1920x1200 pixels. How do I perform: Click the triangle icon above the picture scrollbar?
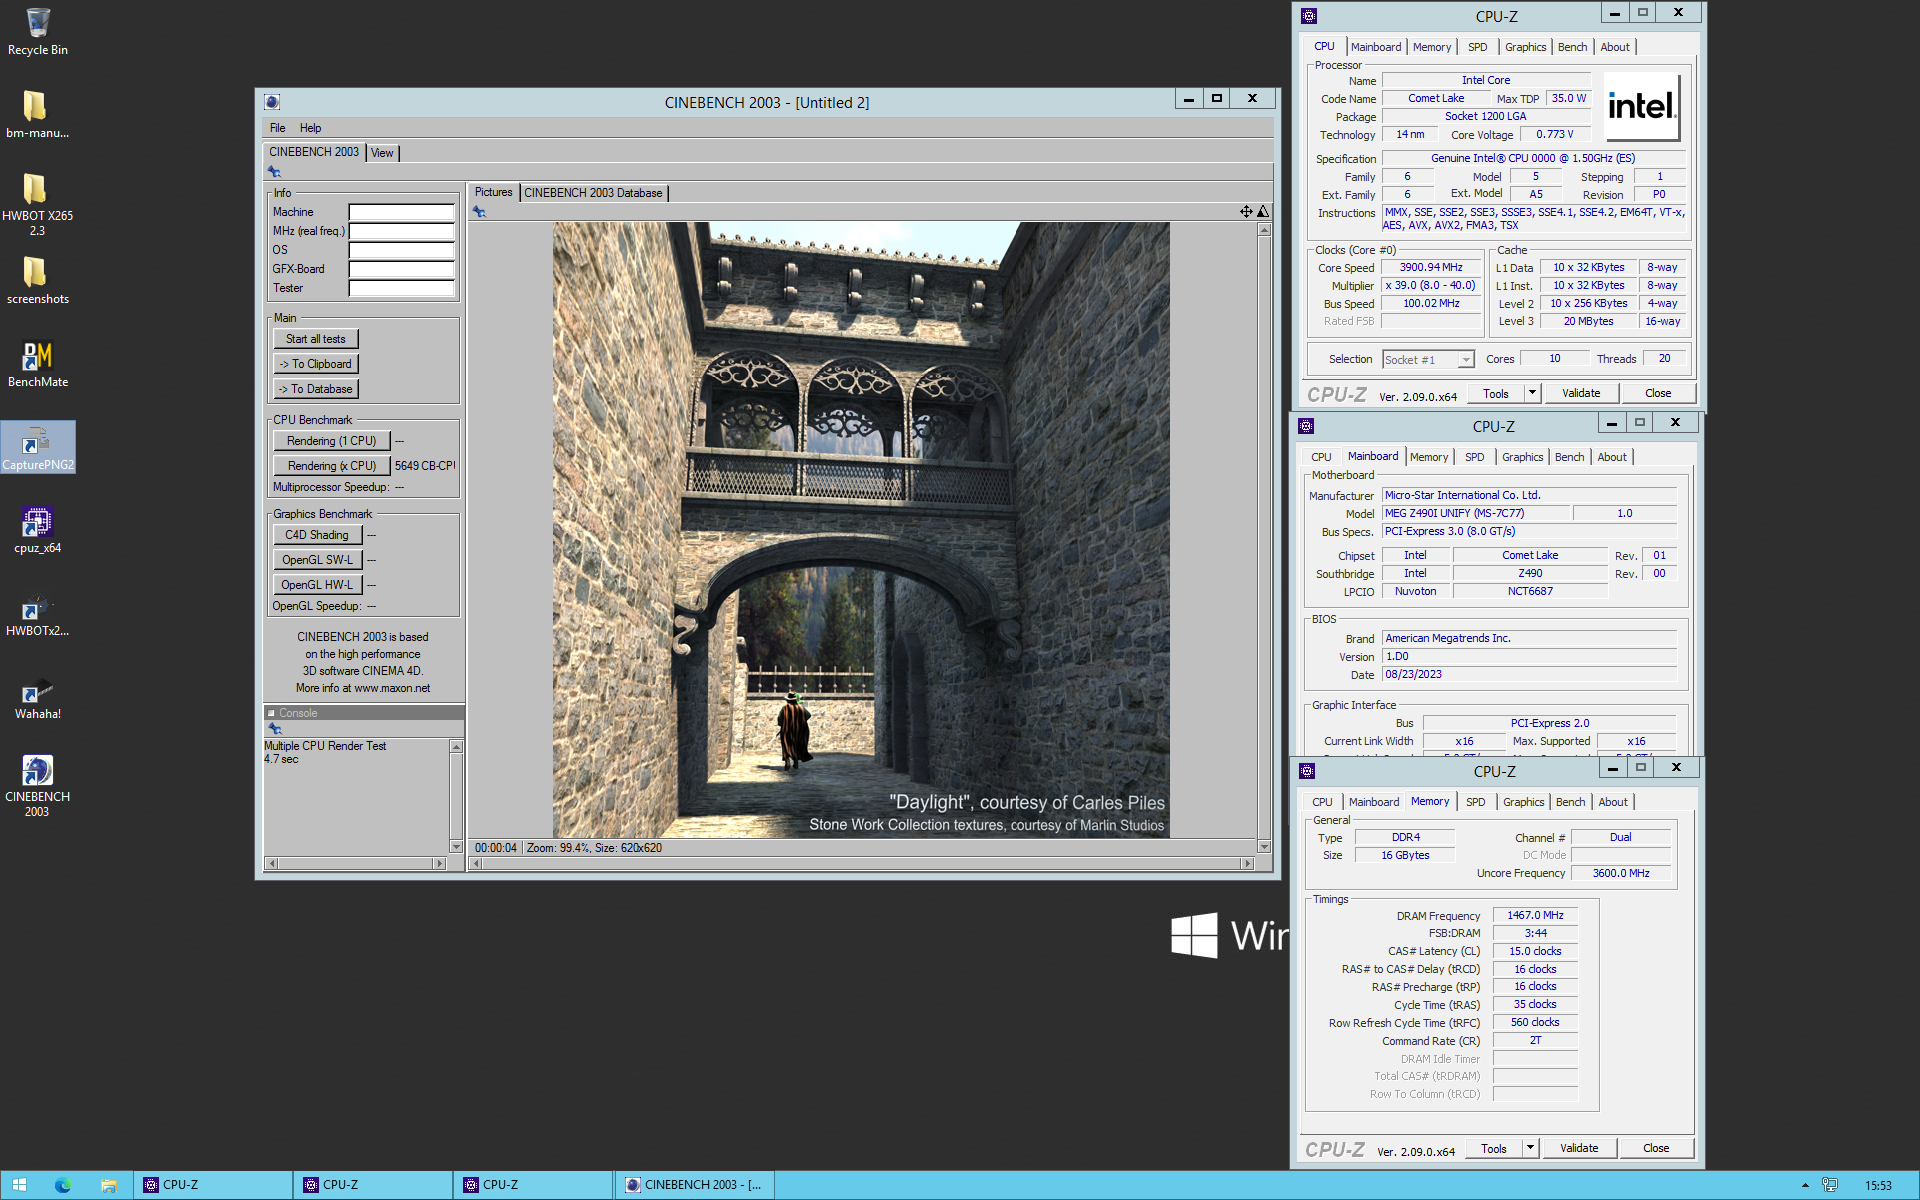1263,211
